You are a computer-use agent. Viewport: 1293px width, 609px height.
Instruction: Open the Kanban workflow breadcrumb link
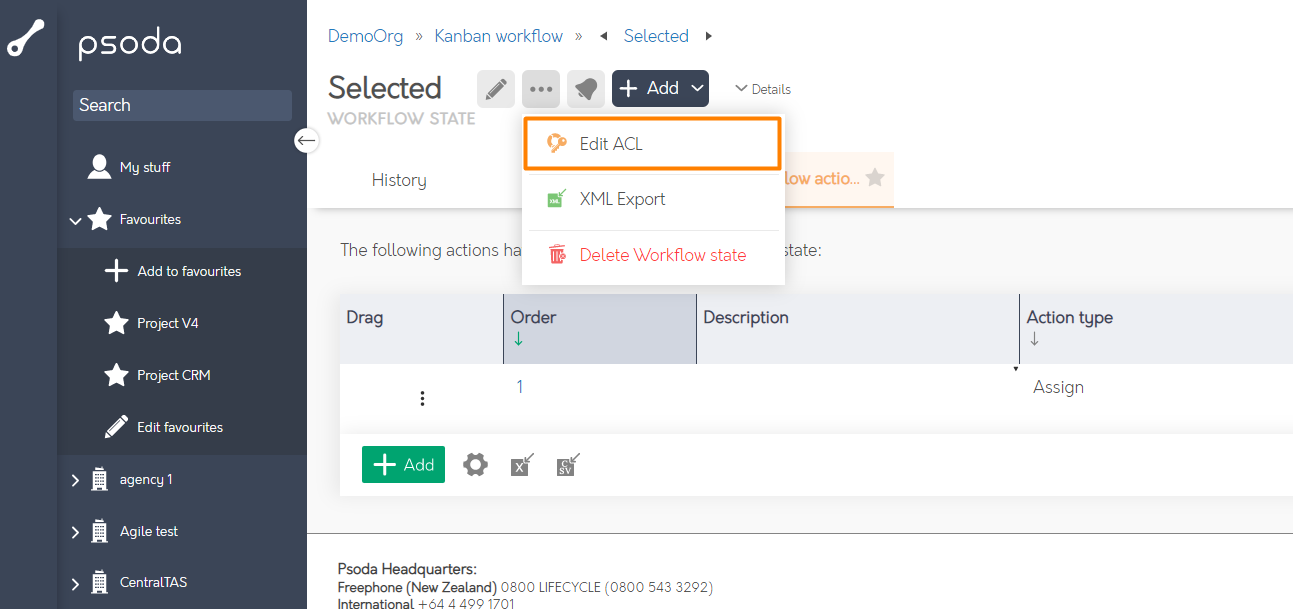coord(498,35)
